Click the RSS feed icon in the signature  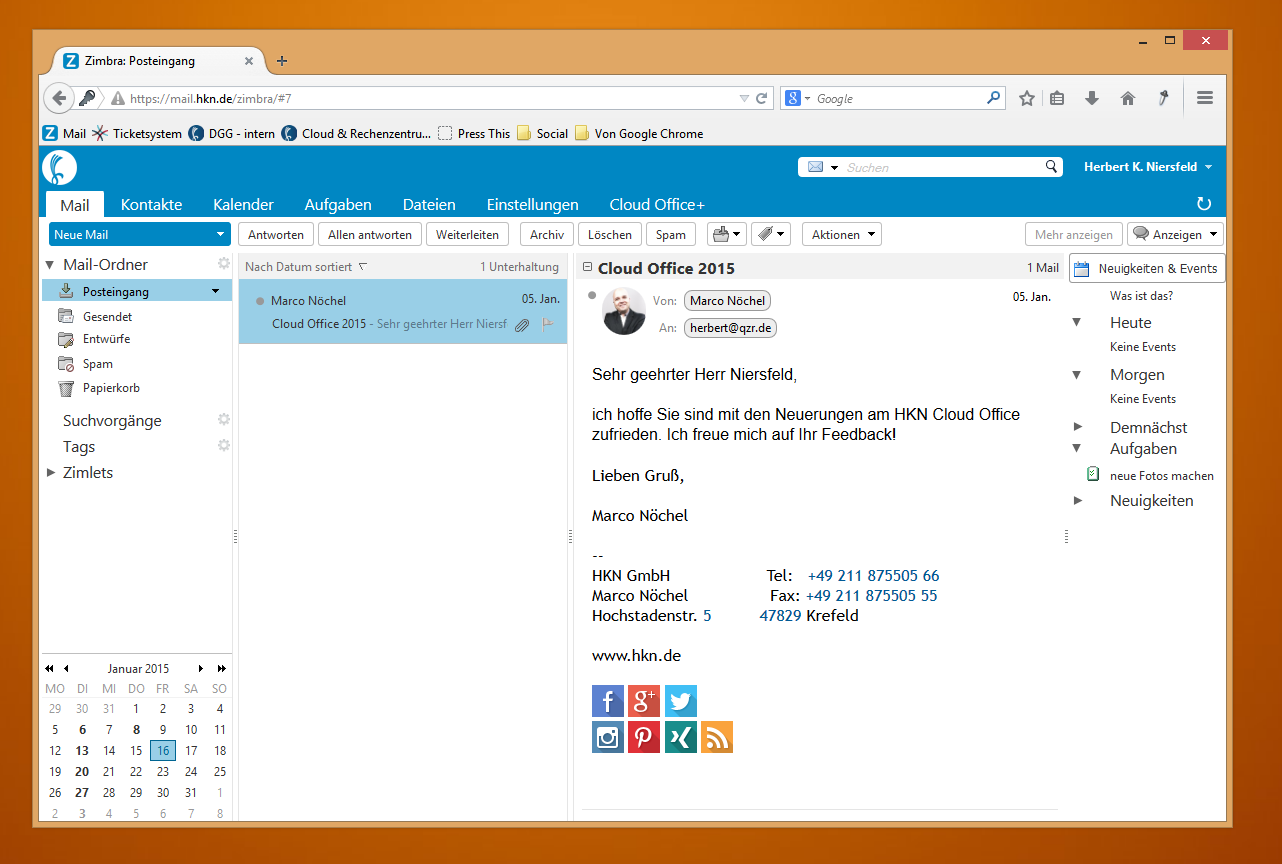click(x=717, y=737)
